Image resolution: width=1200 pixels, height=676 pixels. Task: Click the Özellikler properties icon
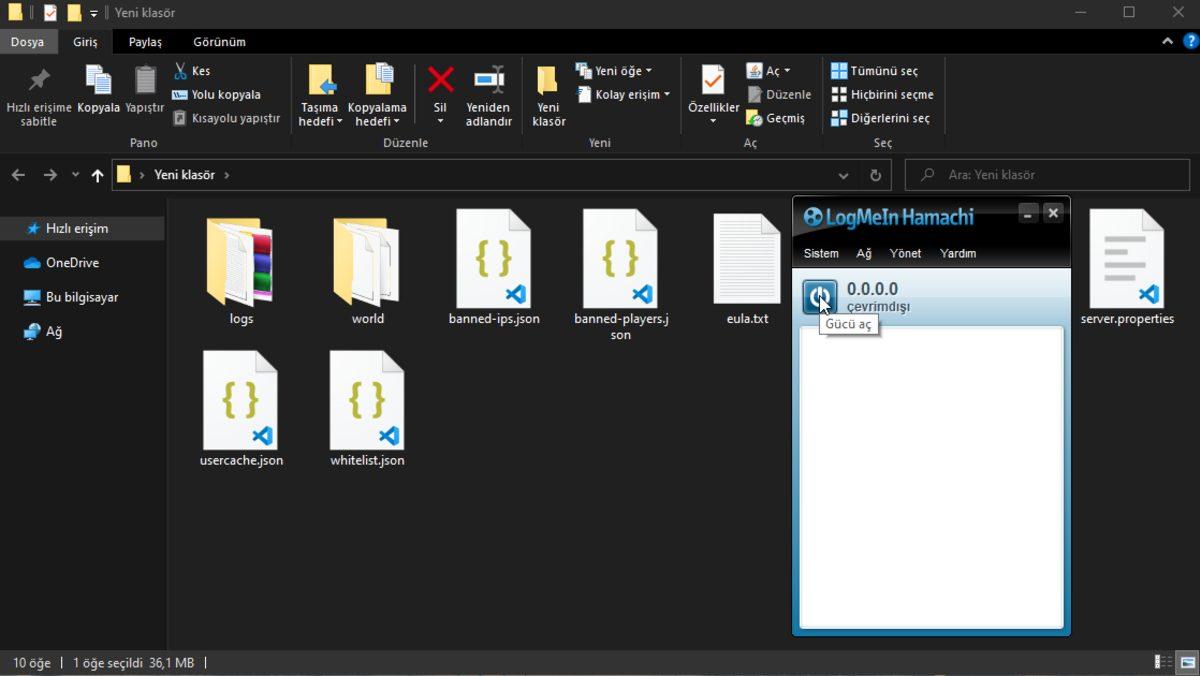click(x=713, y=81)
